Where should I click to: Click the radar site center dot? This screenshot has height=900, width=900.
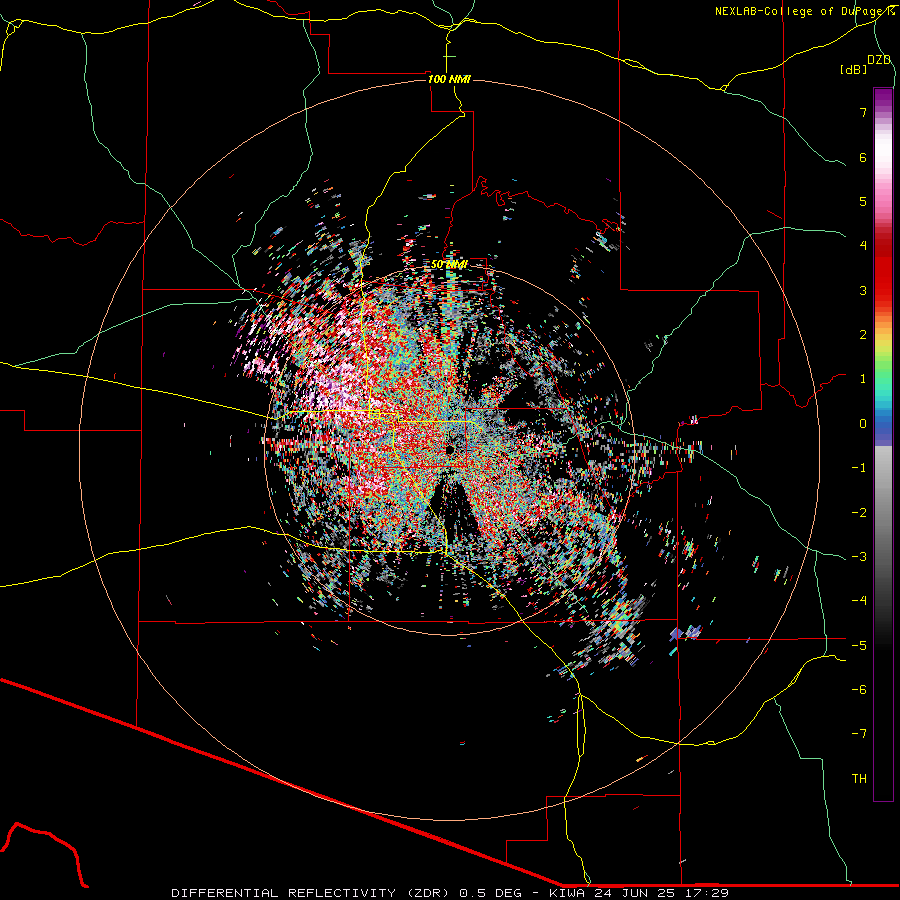coord(449,449)
